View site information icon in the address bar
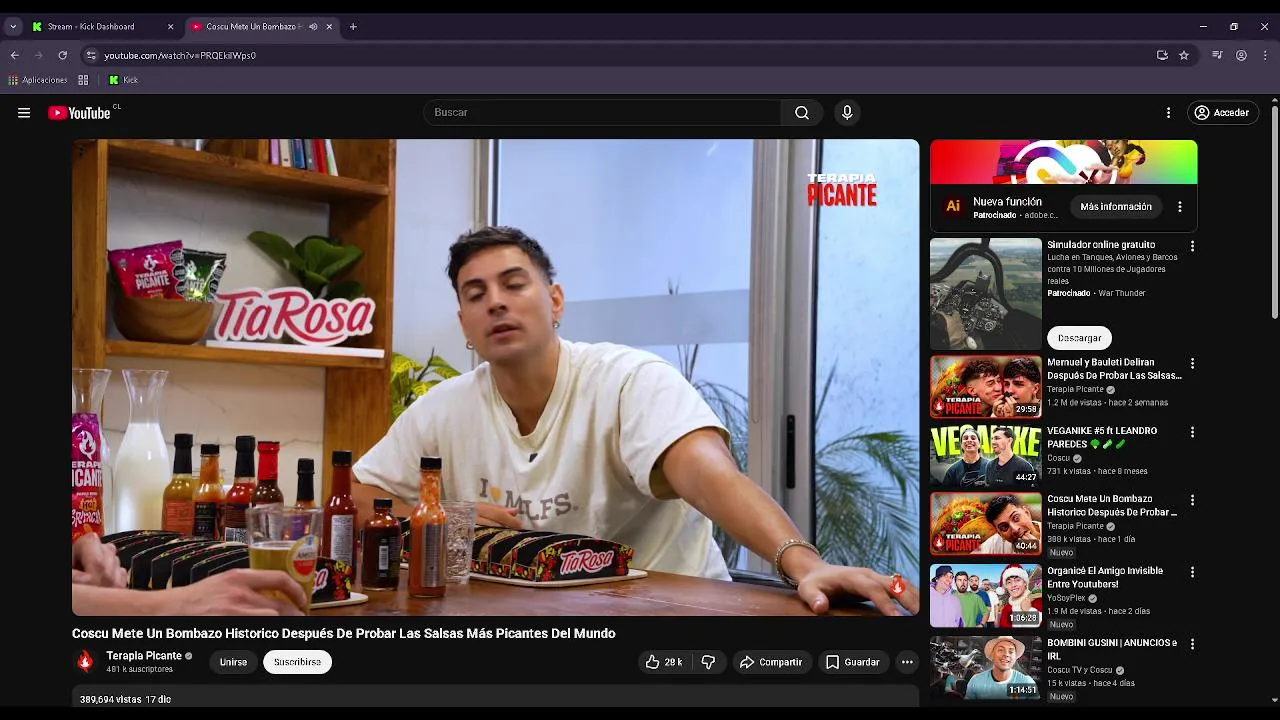The height and width of the screenshot is (720, 1280). click(x=91, y=55)
